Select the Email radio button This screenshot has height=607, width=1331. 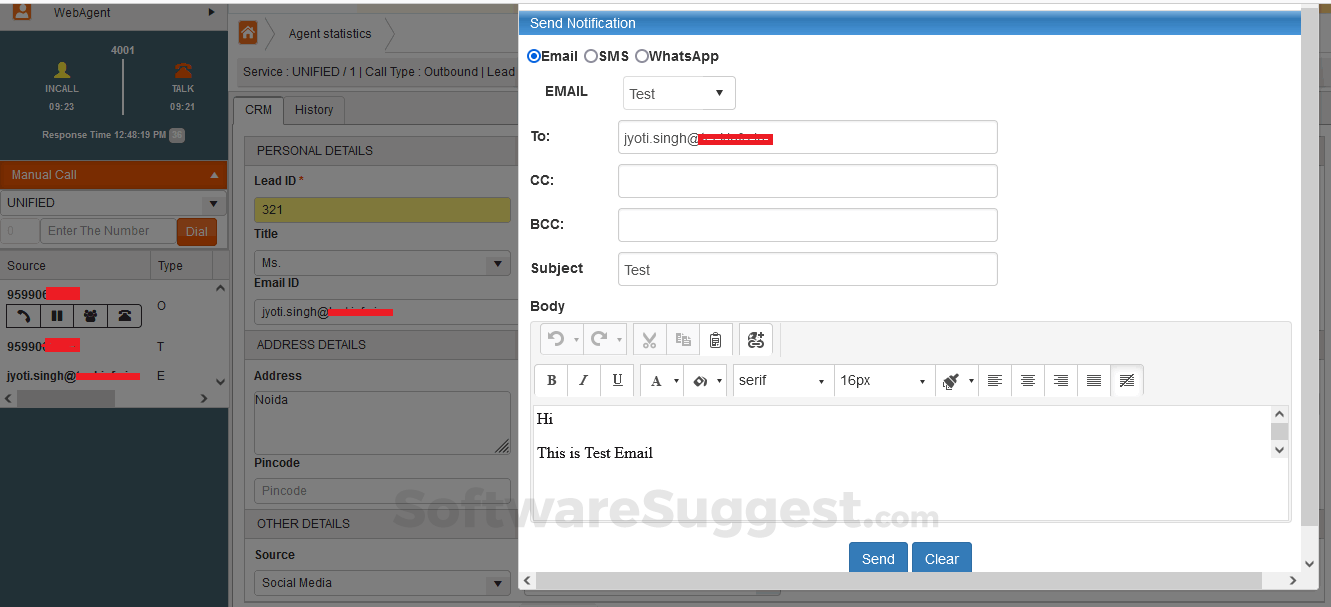534,56
